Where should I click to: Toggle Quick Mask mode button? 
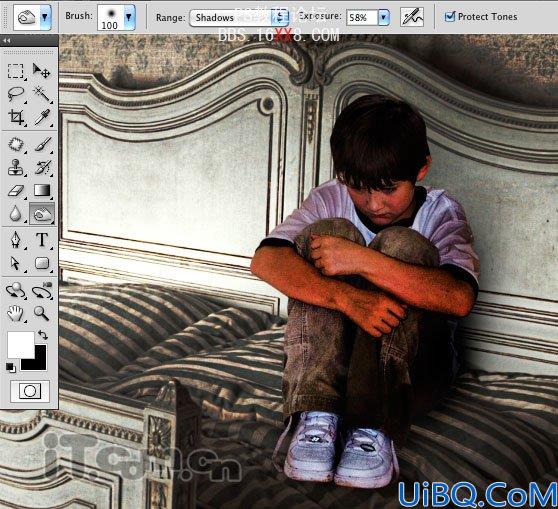30,391
